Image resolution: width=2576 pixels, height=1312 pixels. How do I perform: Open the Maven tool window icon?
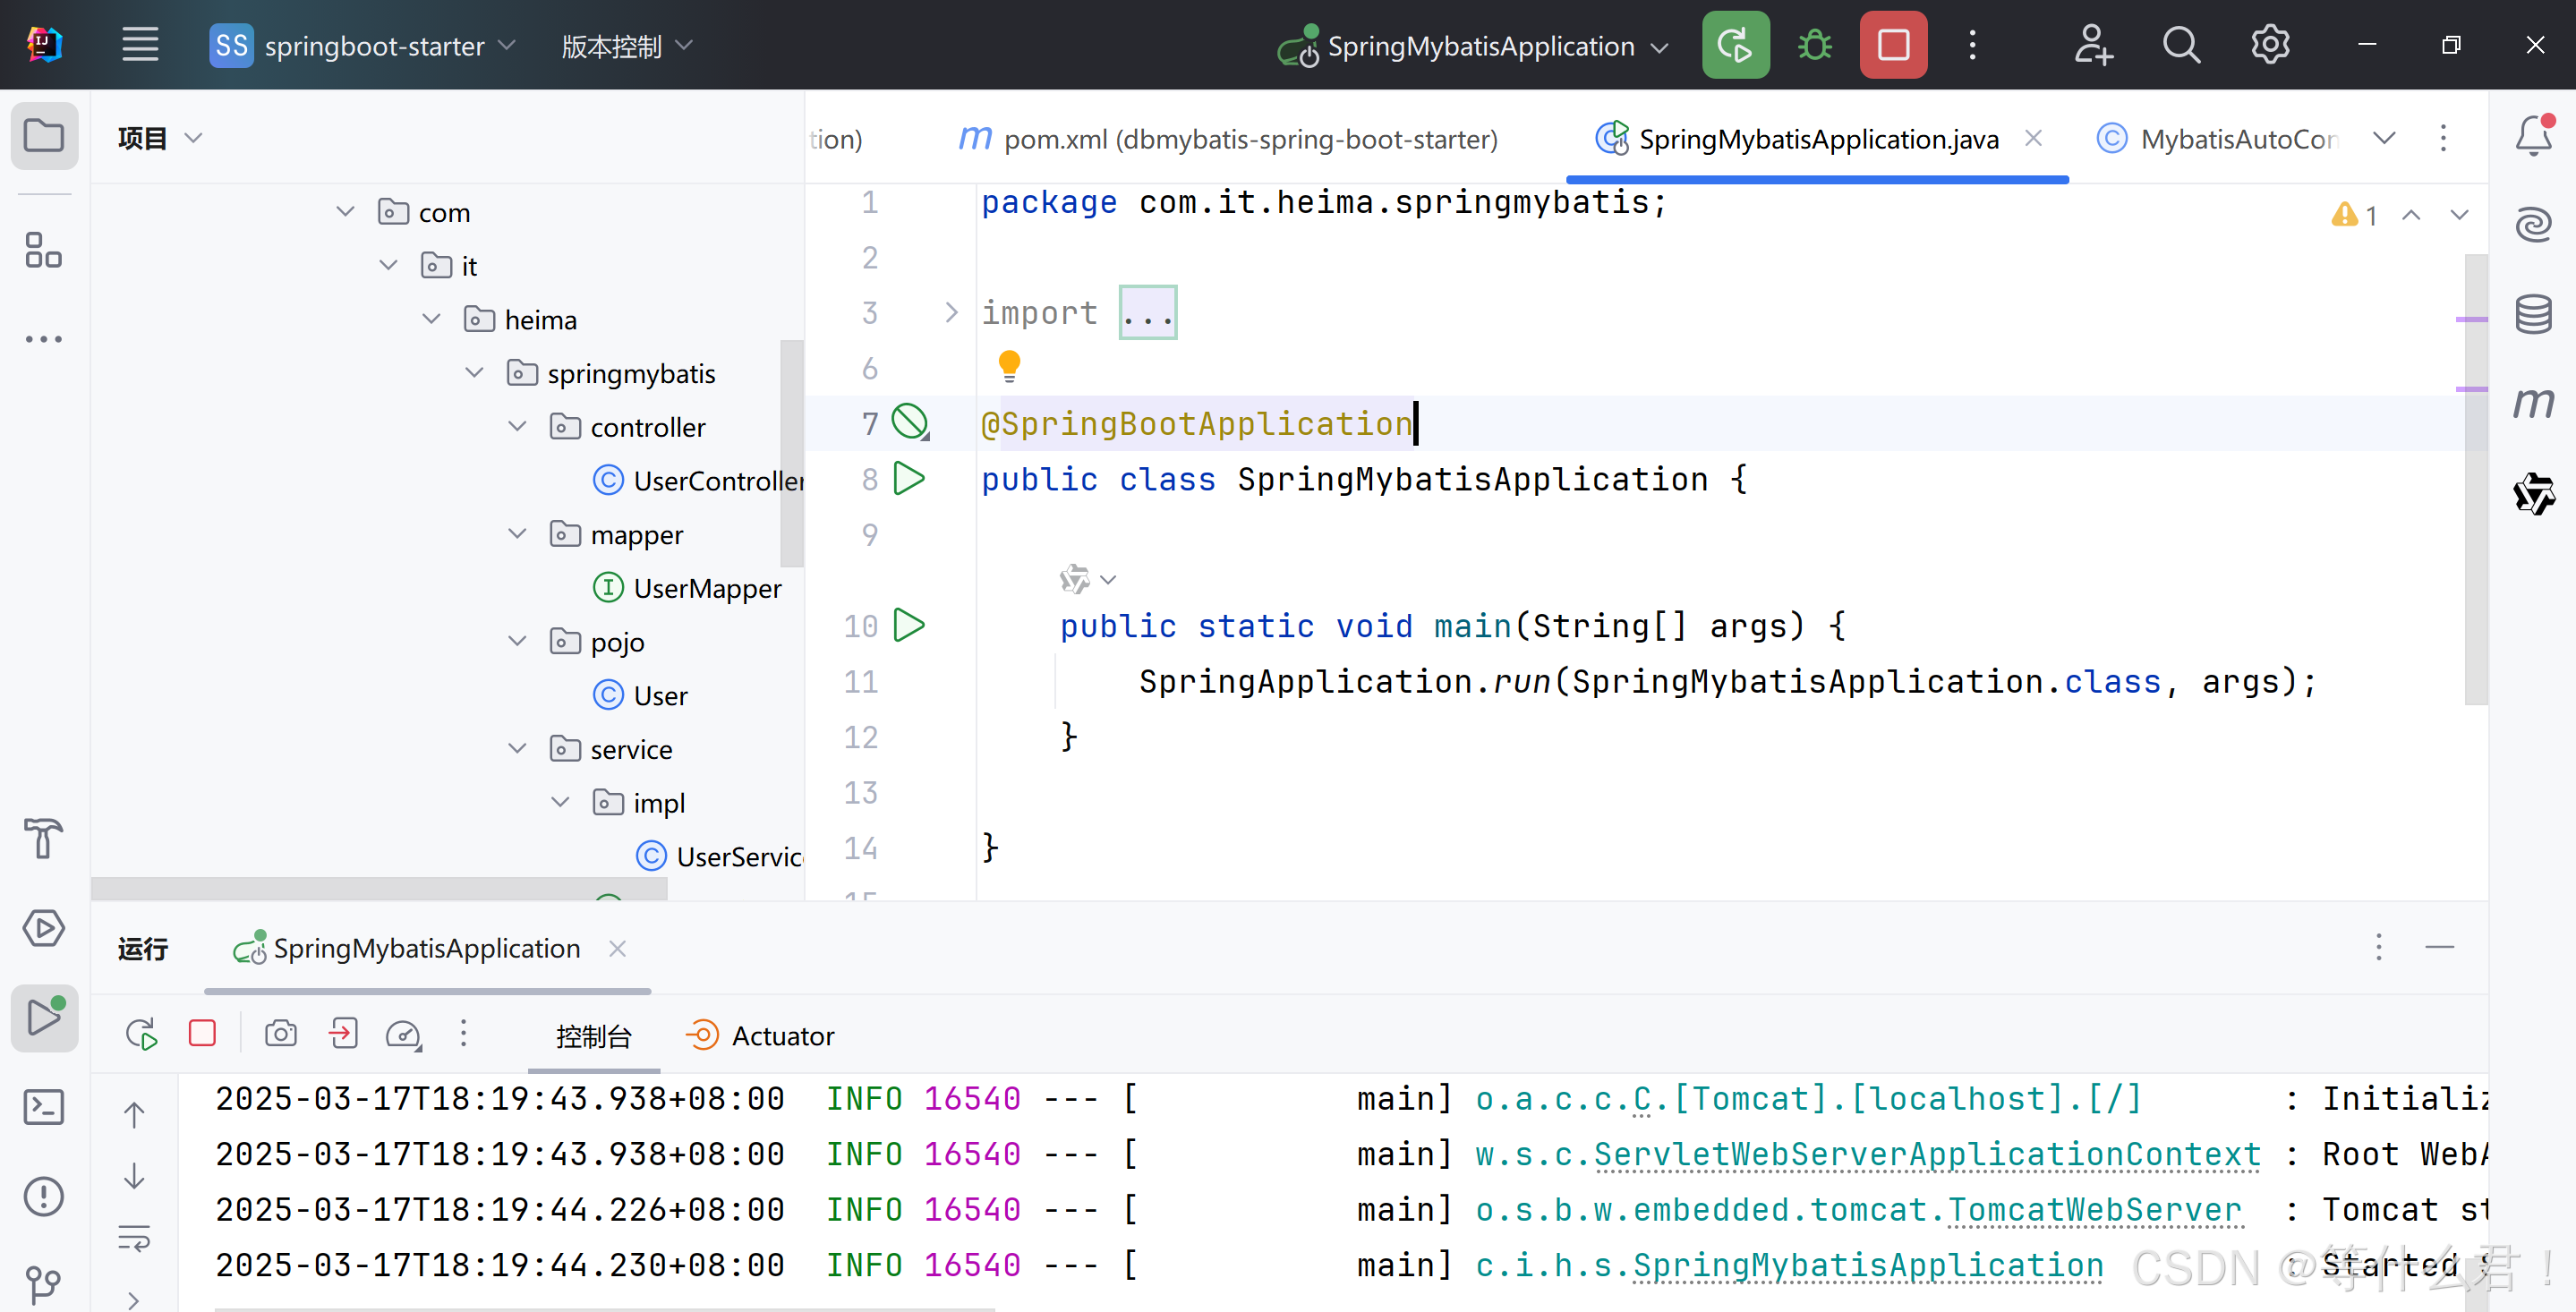click(2533, 402)
